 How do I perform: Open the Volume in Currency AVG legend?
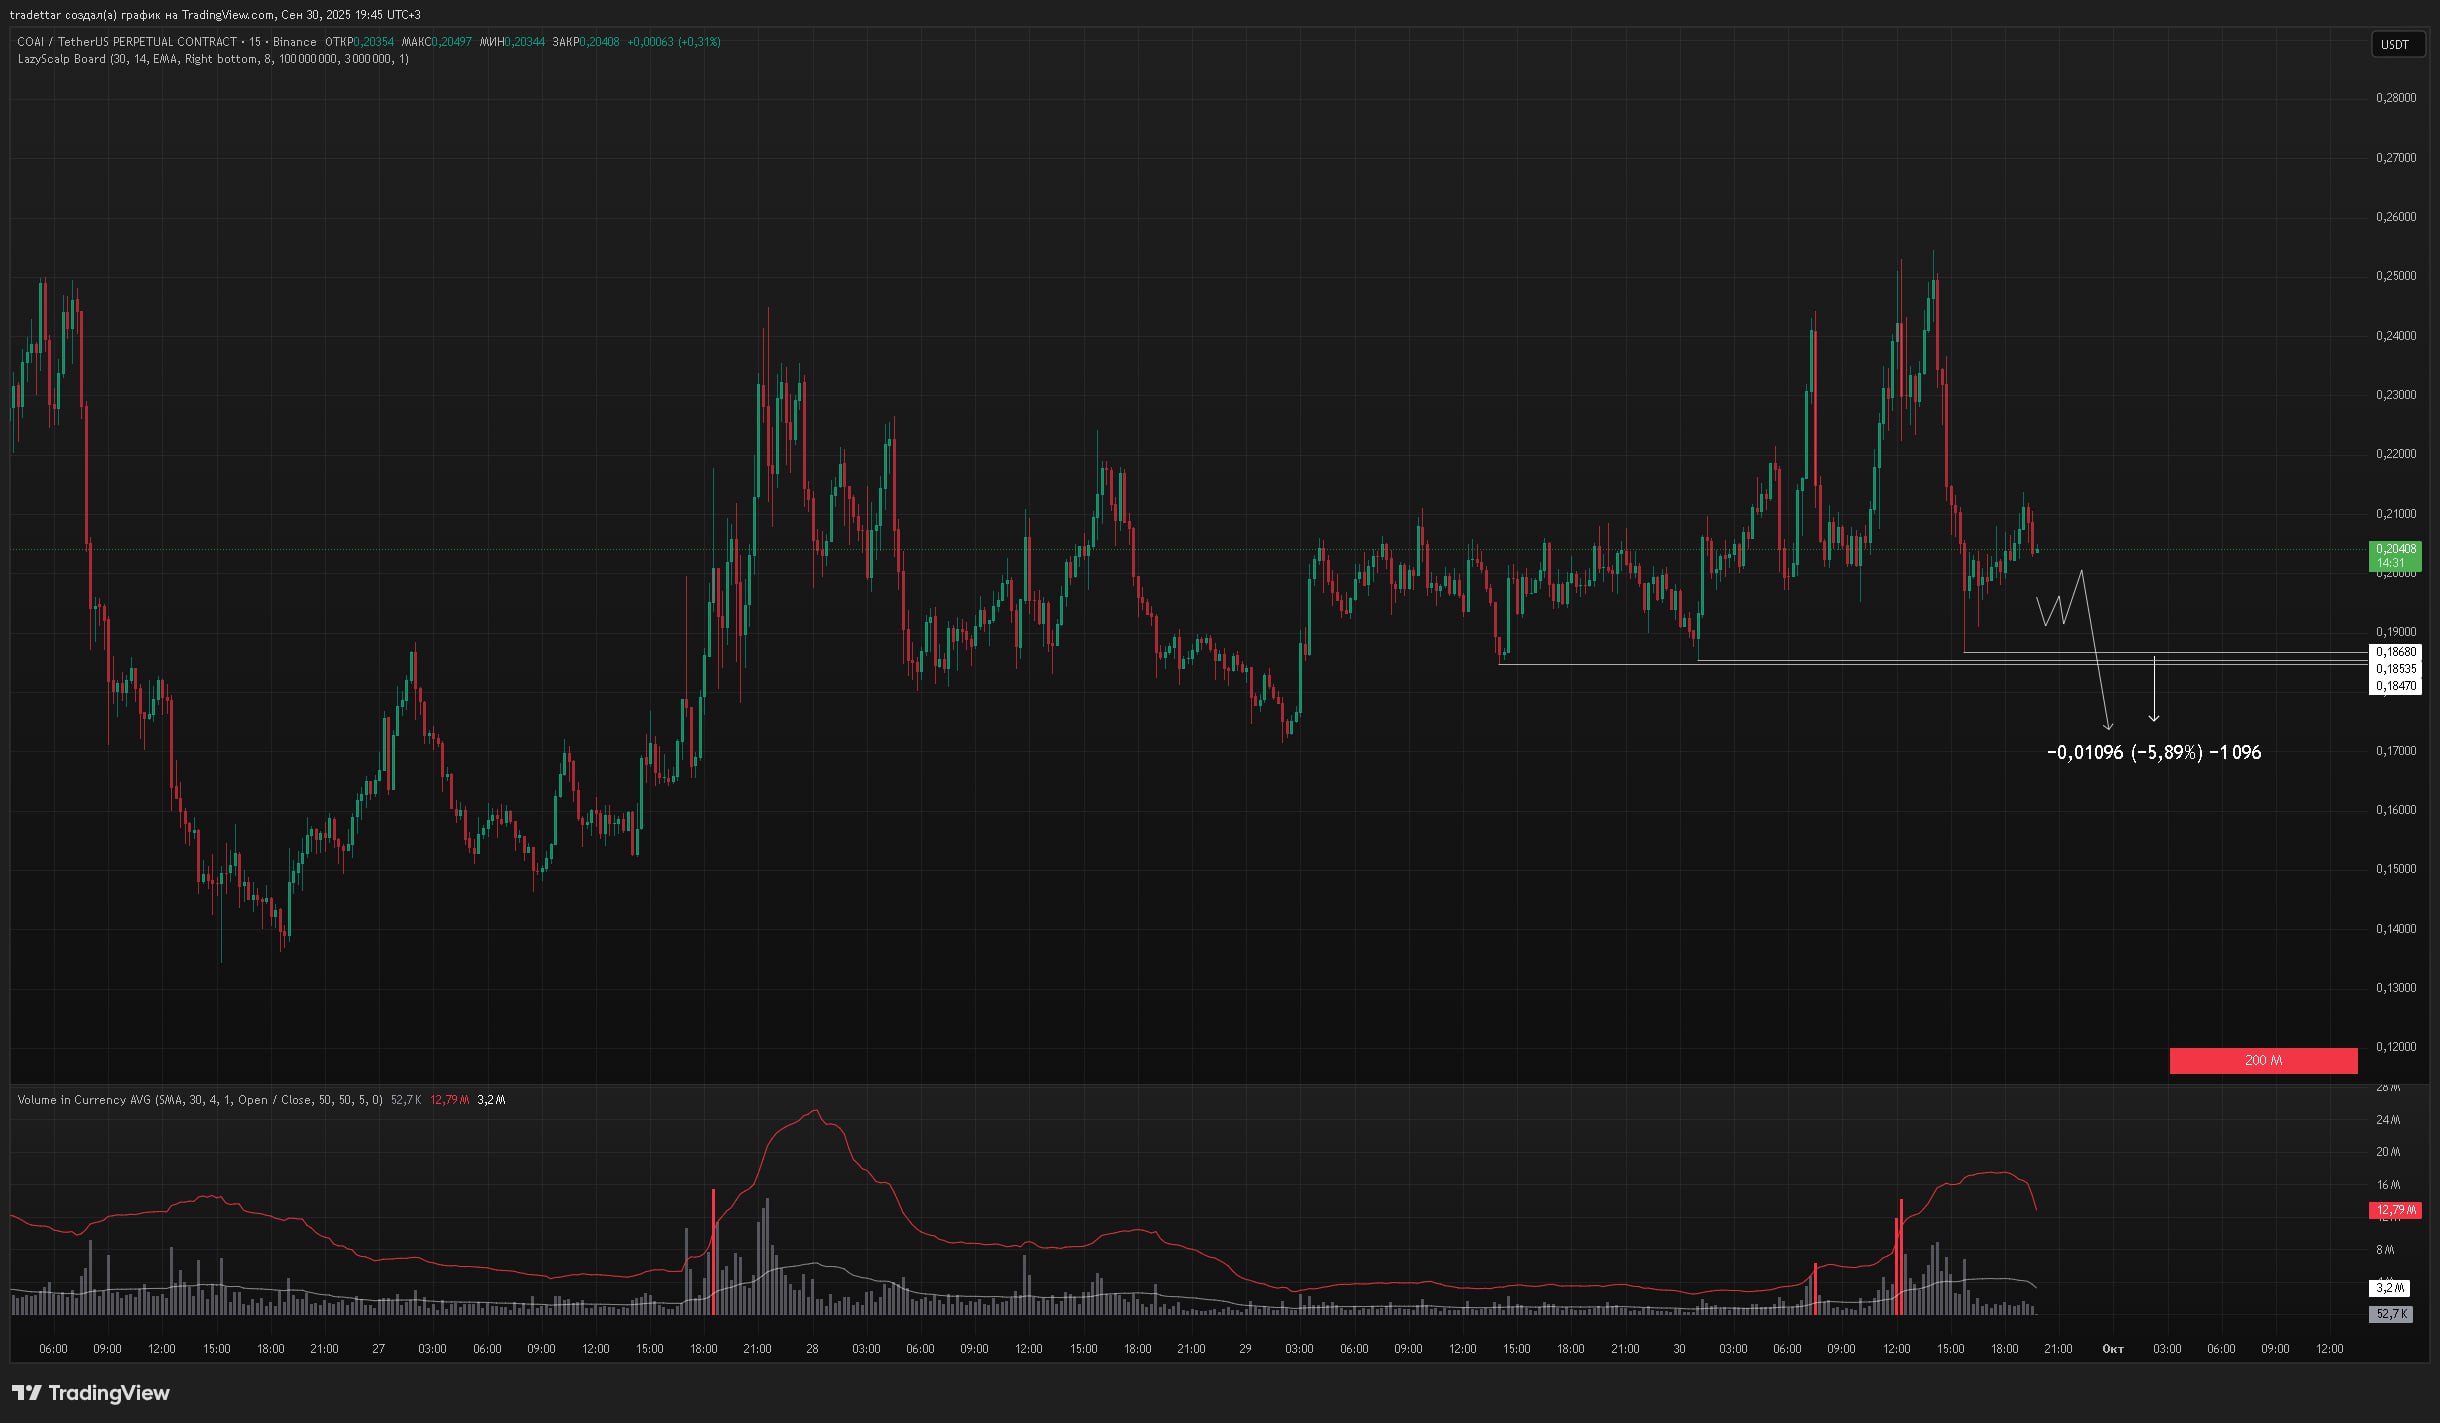(86, 1100)
